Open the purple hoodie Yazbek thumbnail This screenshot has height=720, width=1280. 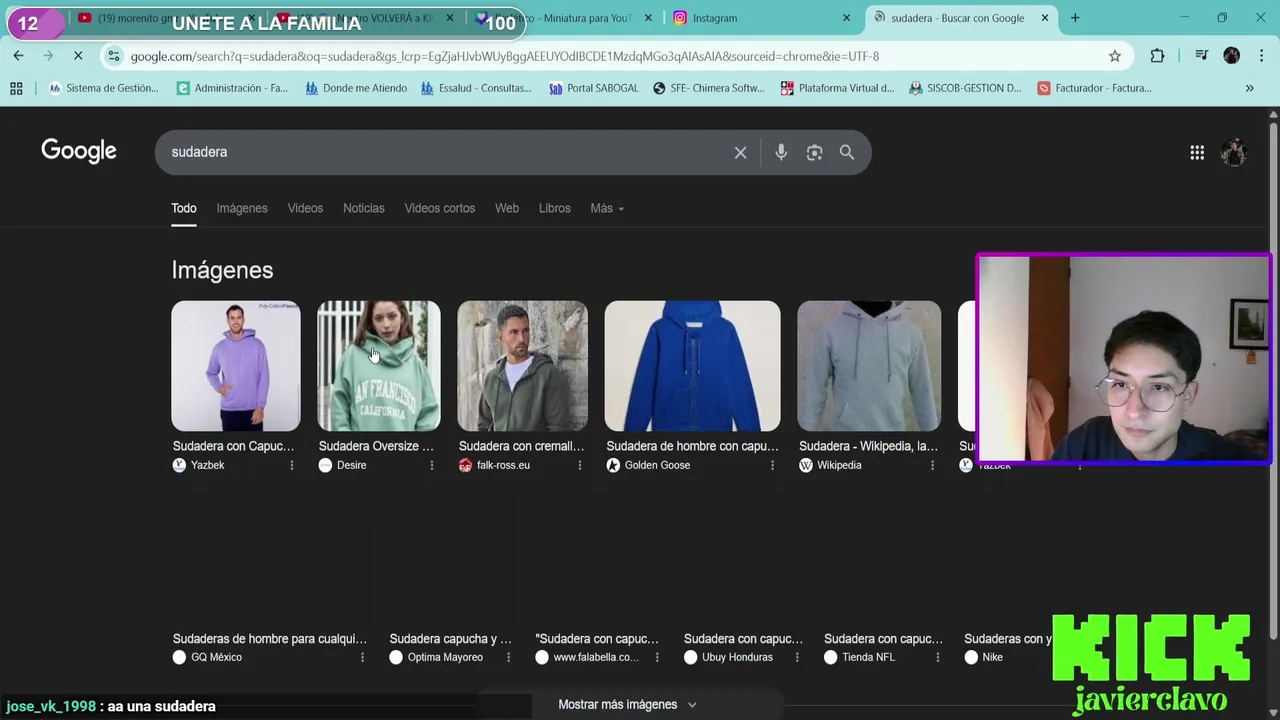[236, 366]
